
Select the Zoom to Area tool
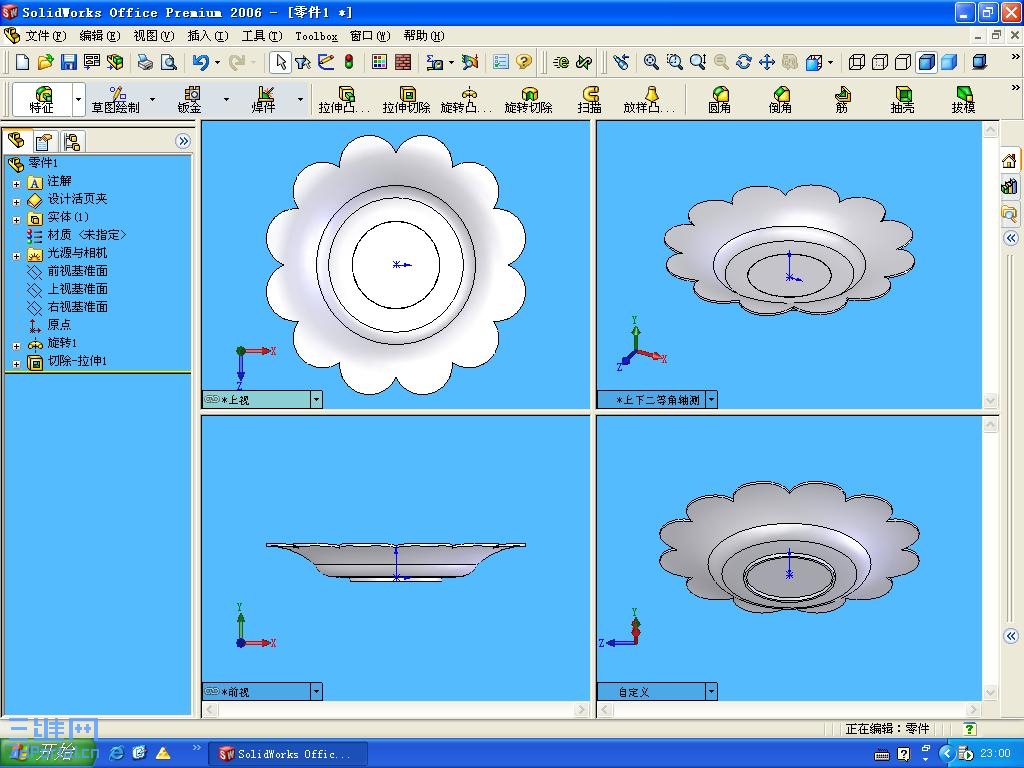(x=674, y=62)
